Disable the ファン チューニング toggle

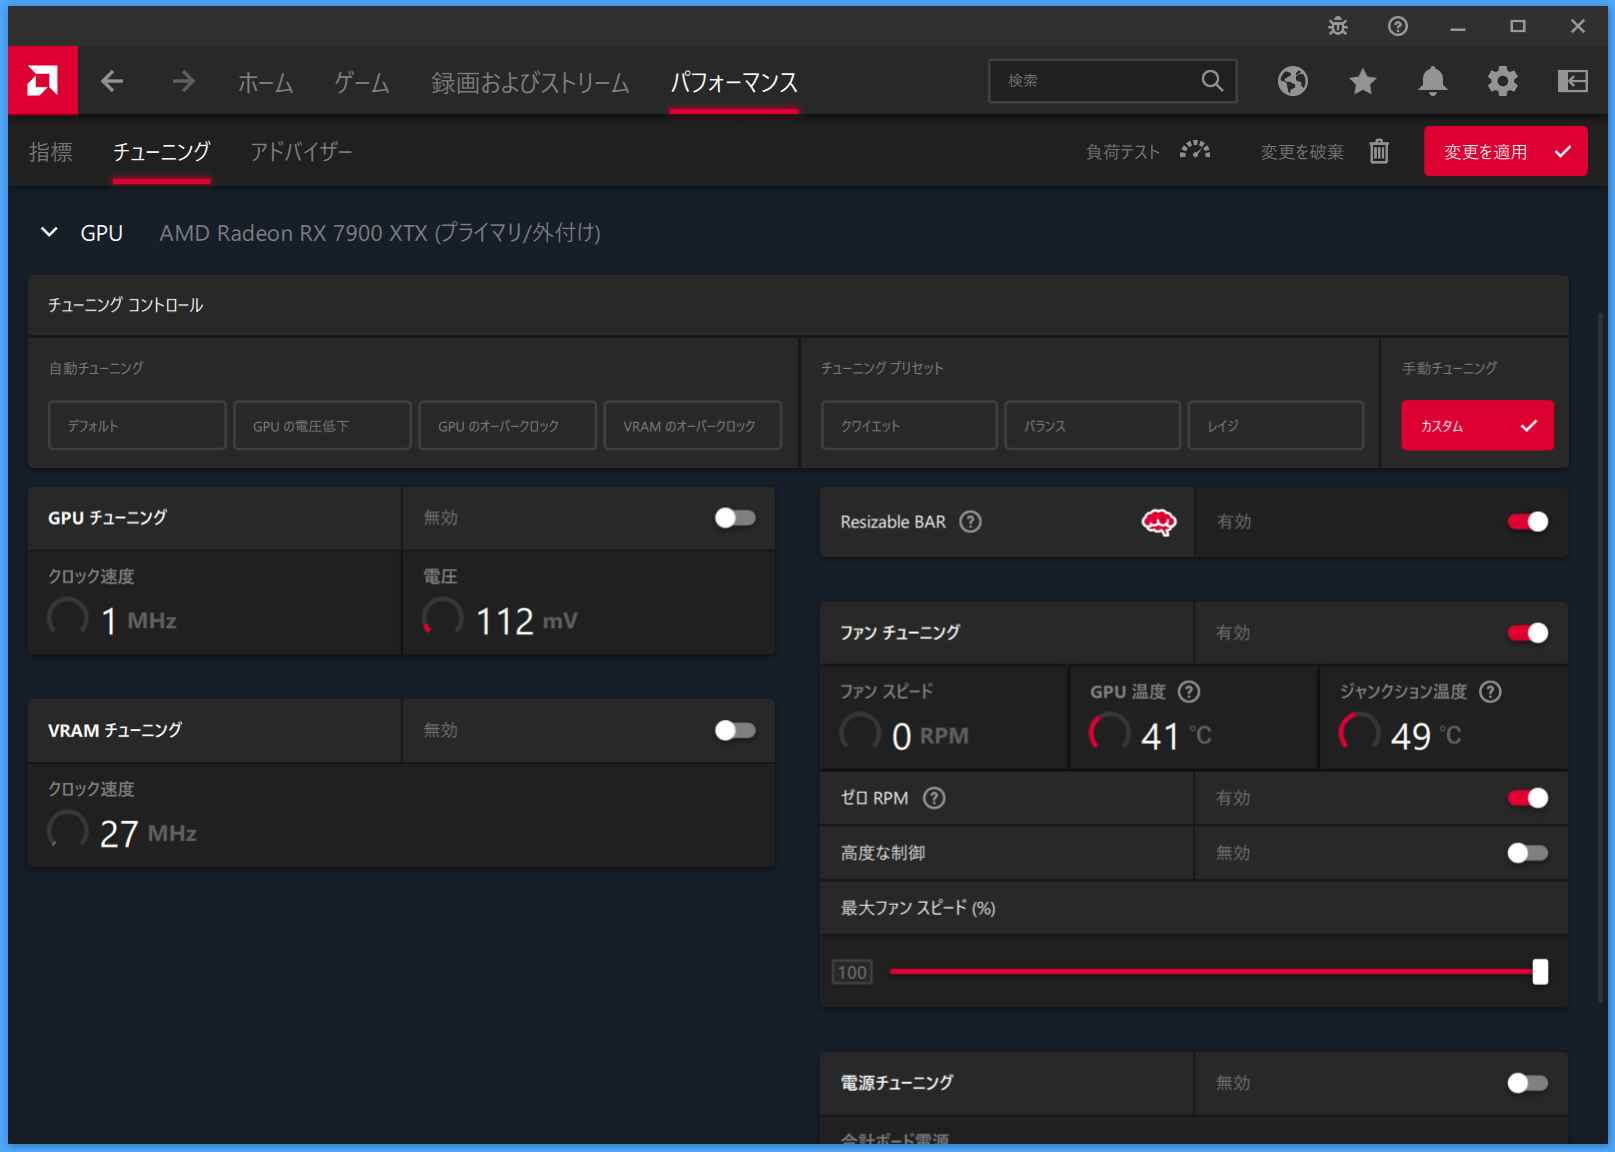1528,633
